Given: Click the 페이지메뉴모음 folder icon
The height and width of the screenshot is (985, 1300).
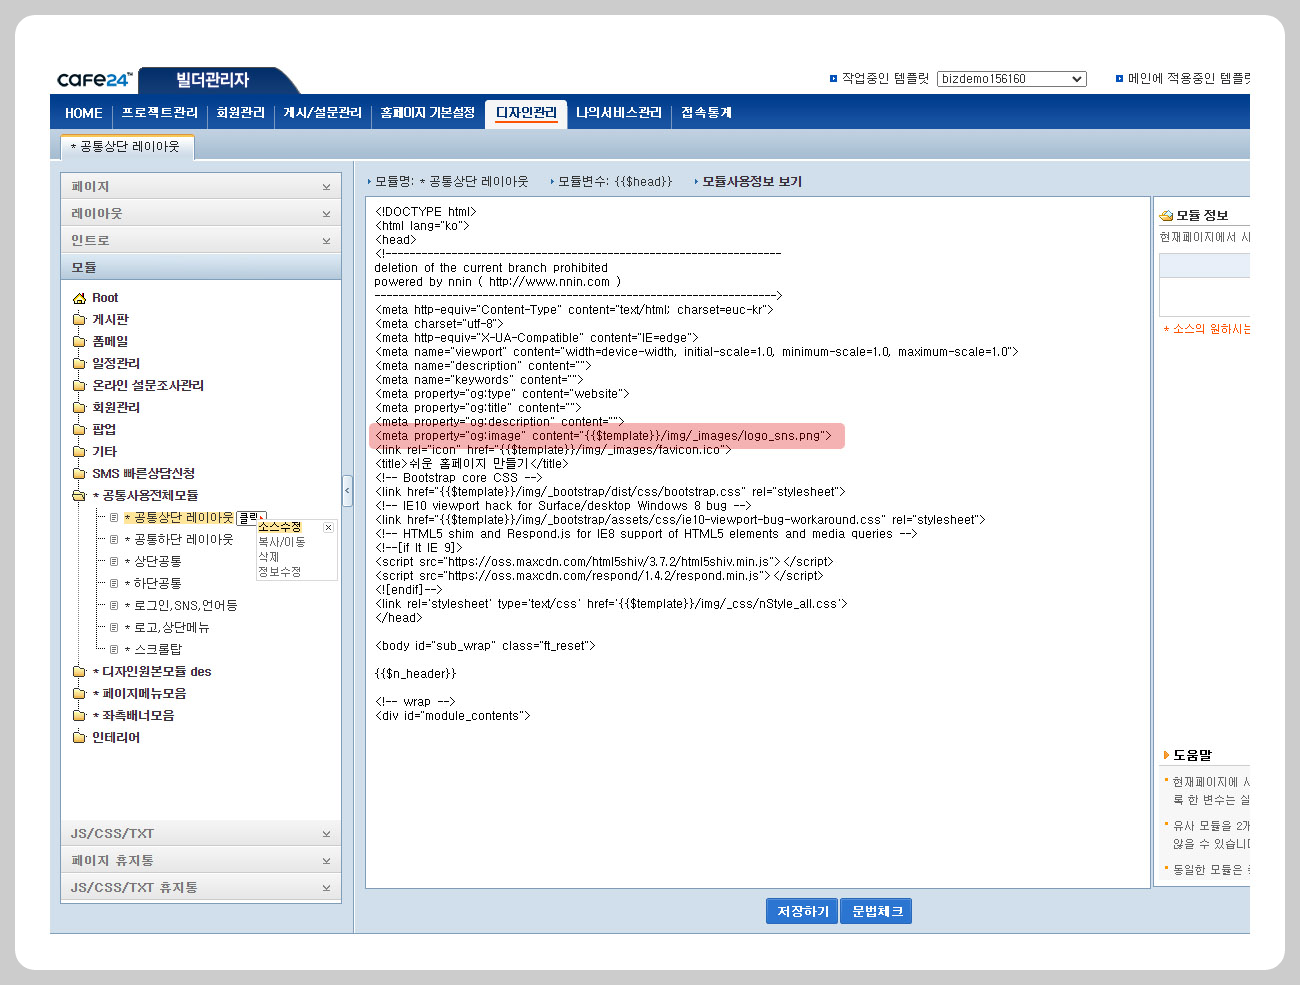Looking at the screenshot, I should click(79, 694).
